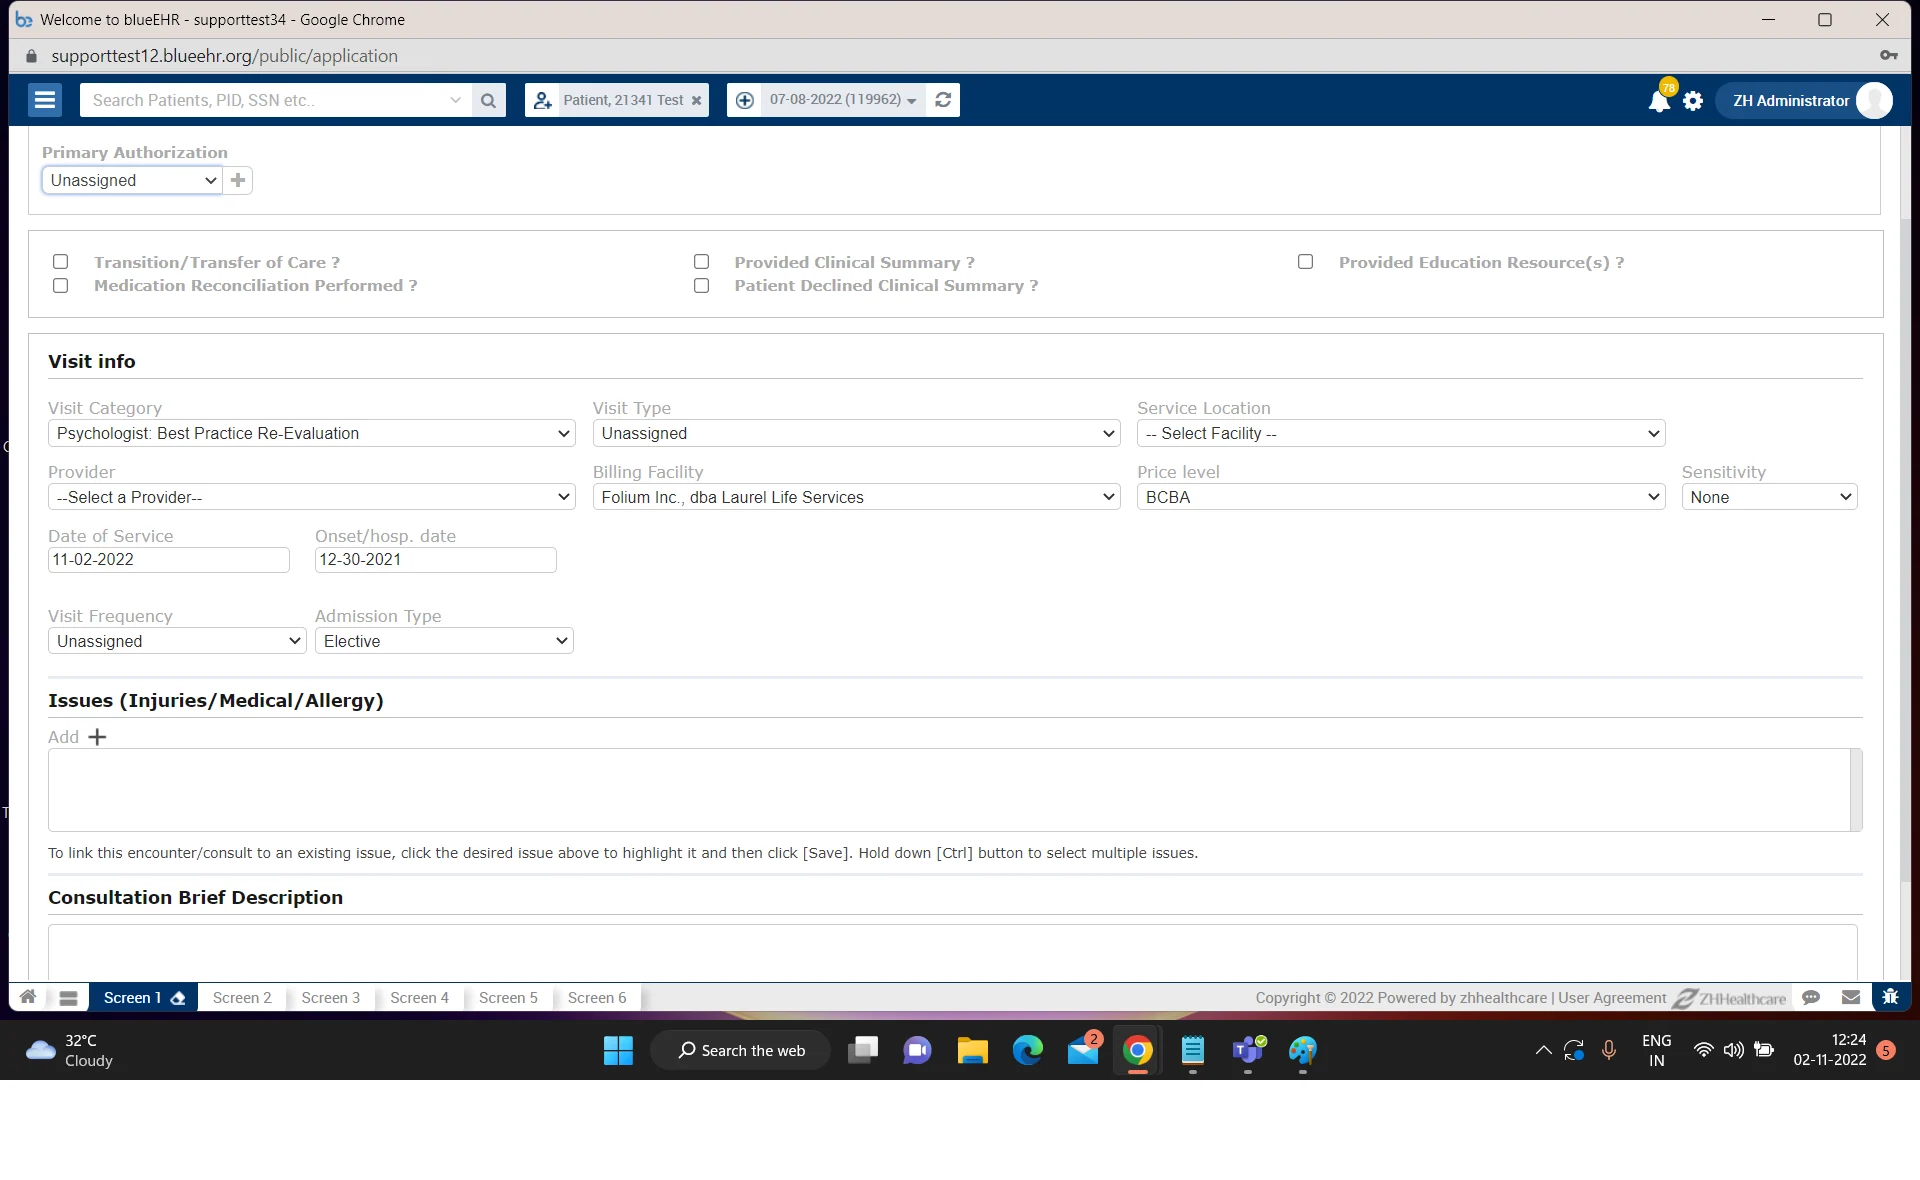Switch to the Screen 3 tab
Image resolution: width=1920 pixels, height=1180 pixels.
[330, 997]
